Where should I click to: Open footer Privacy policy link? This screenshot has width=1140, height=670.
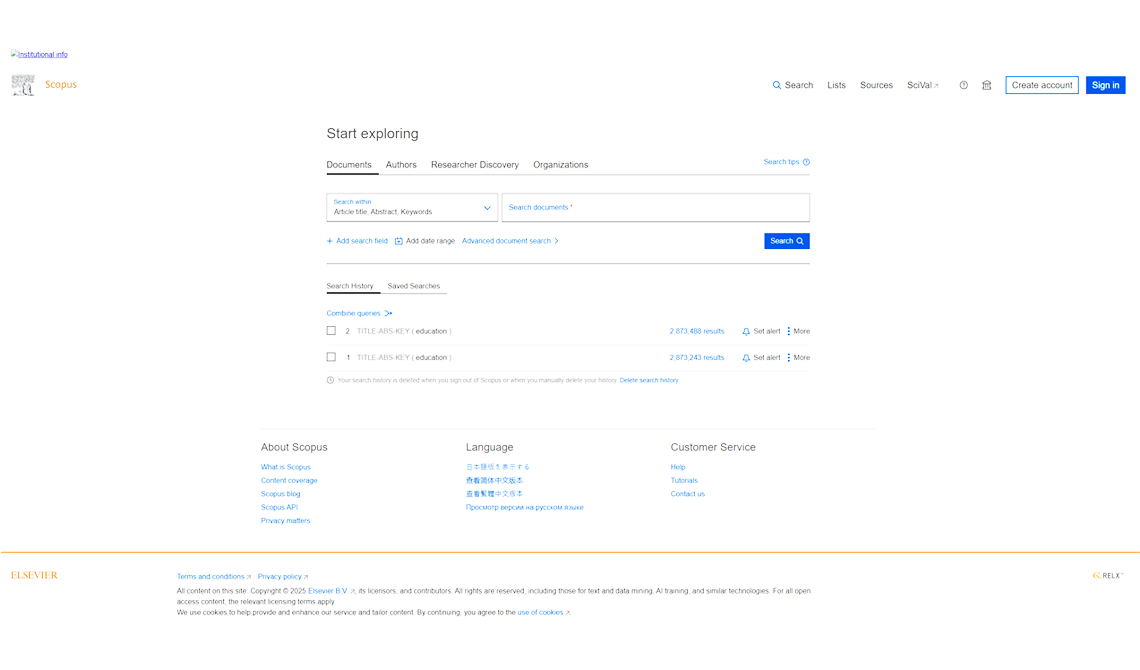click(283, 577)
